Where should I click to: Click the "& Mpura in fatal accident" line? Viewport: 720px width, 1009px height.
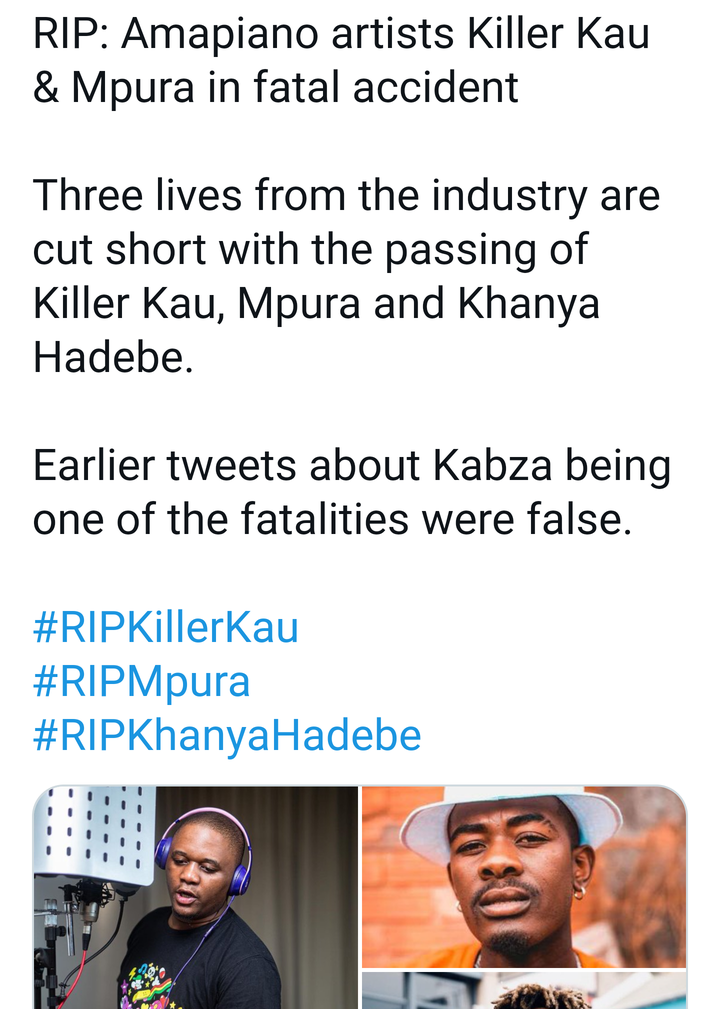click(276, 88)
